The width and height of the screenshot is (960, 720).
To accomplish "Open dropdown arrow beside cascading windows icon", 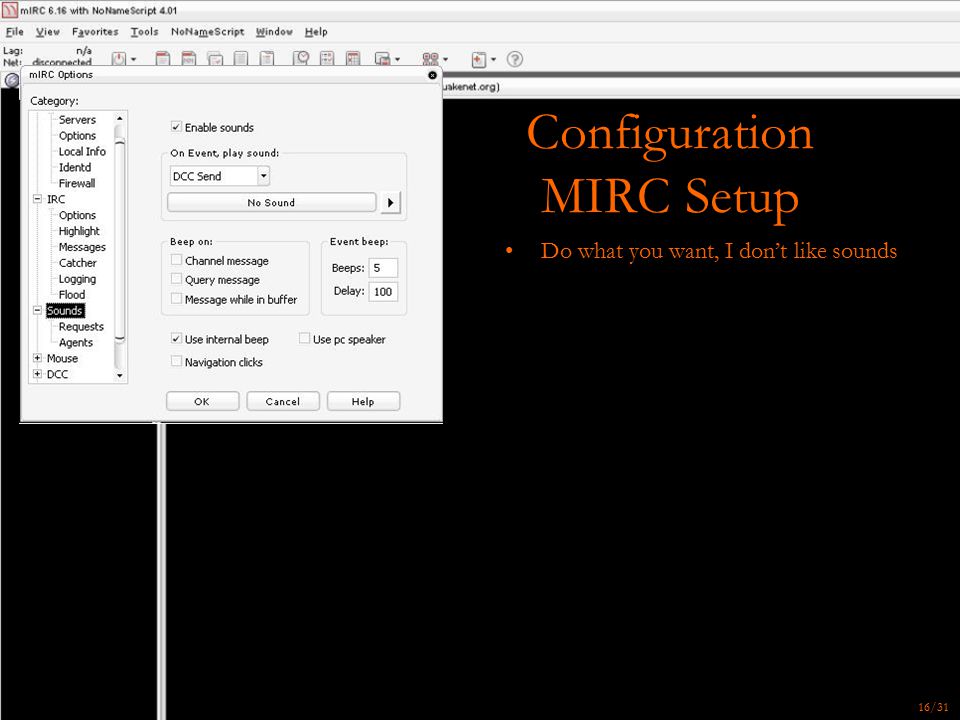I will (x=397, y=59).
